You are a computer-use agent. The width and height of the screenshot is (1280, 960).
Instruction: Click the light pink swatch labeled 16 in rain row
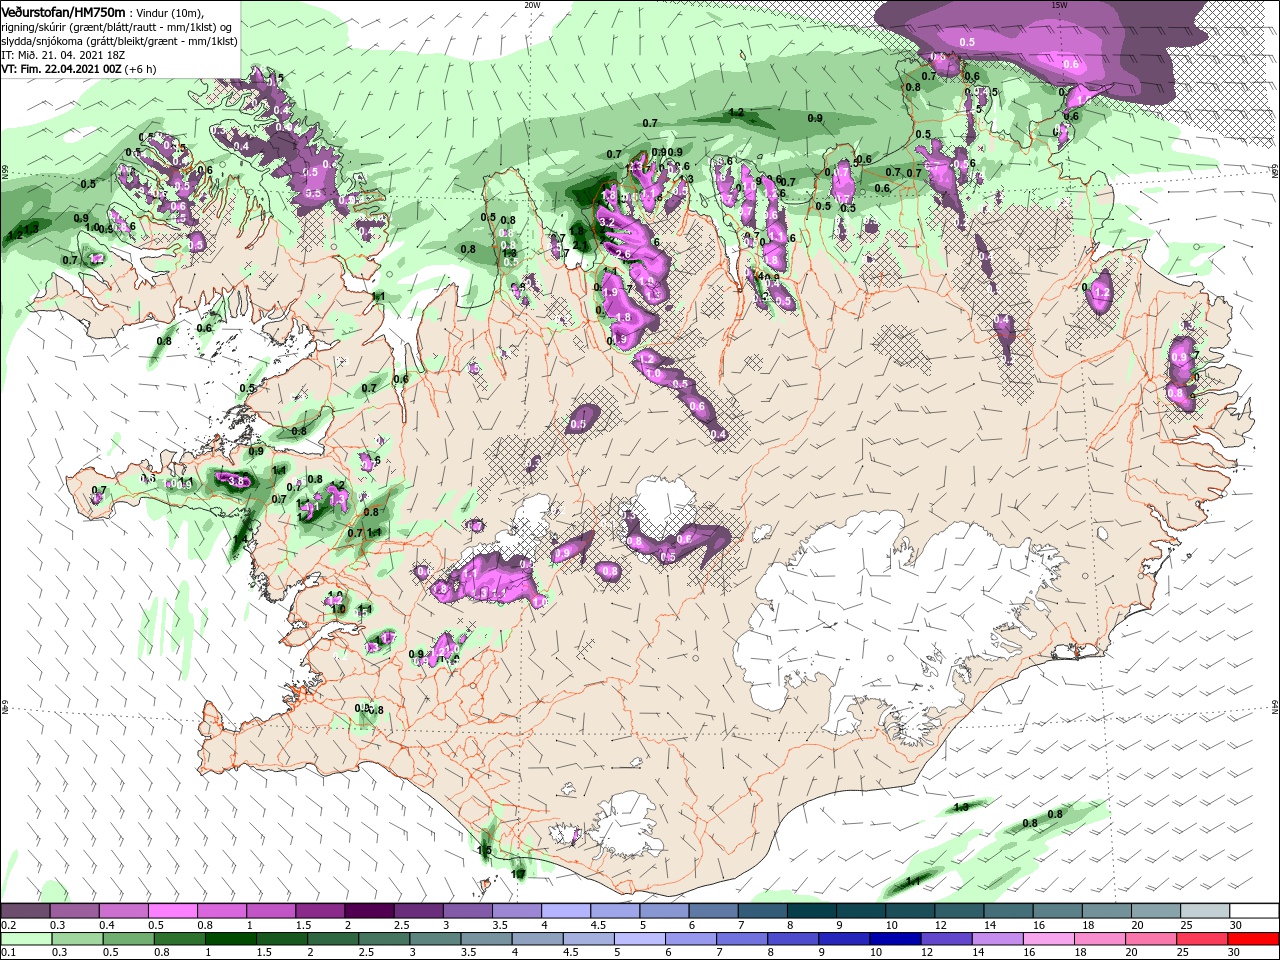(1048, 939)
